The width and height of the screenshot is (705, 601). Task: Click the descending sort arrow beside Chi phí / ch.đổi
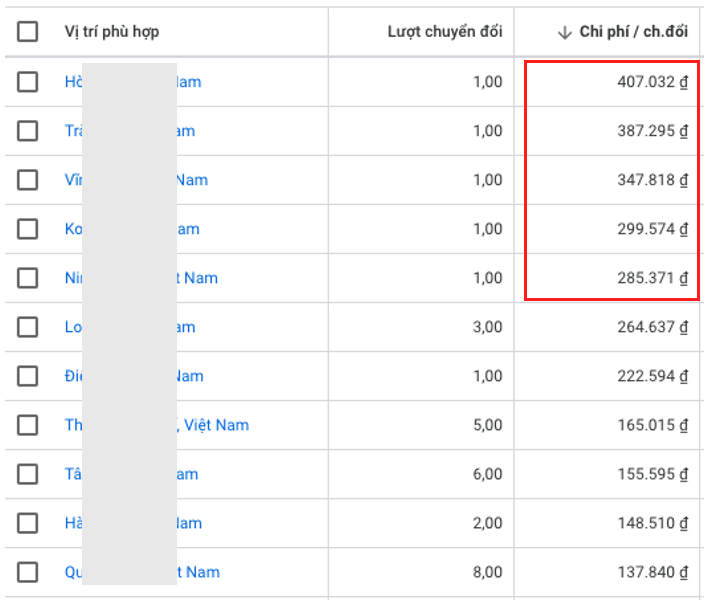tap(565, 32)
